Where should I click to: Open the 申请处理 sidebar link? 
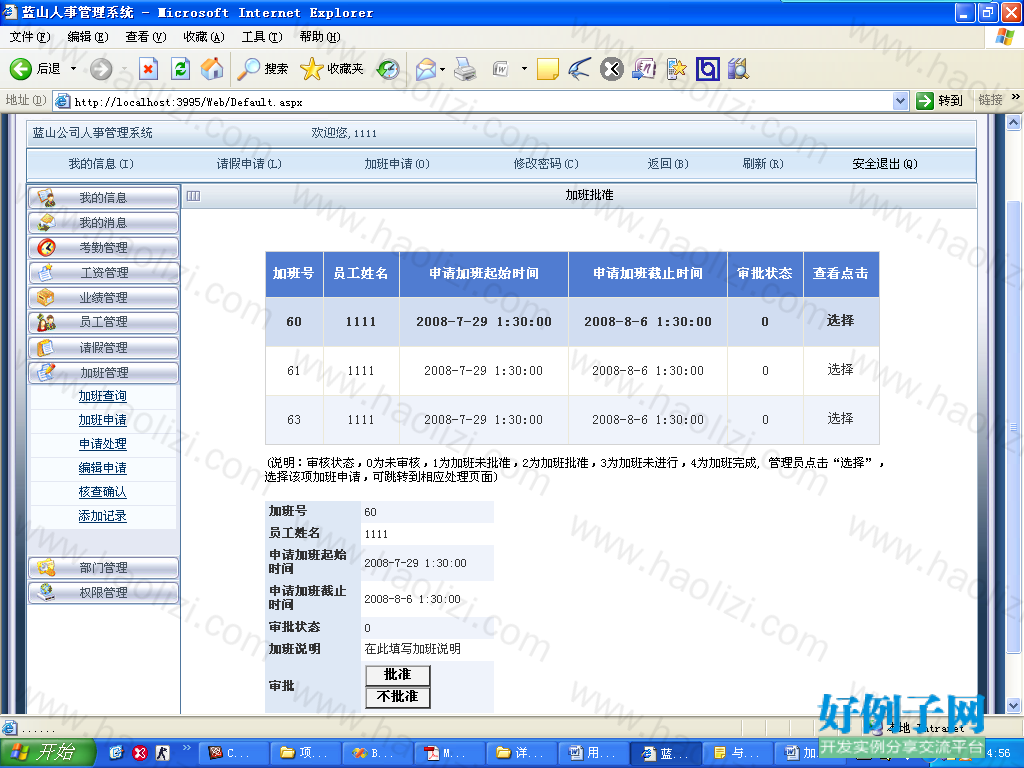pos(103,444)
